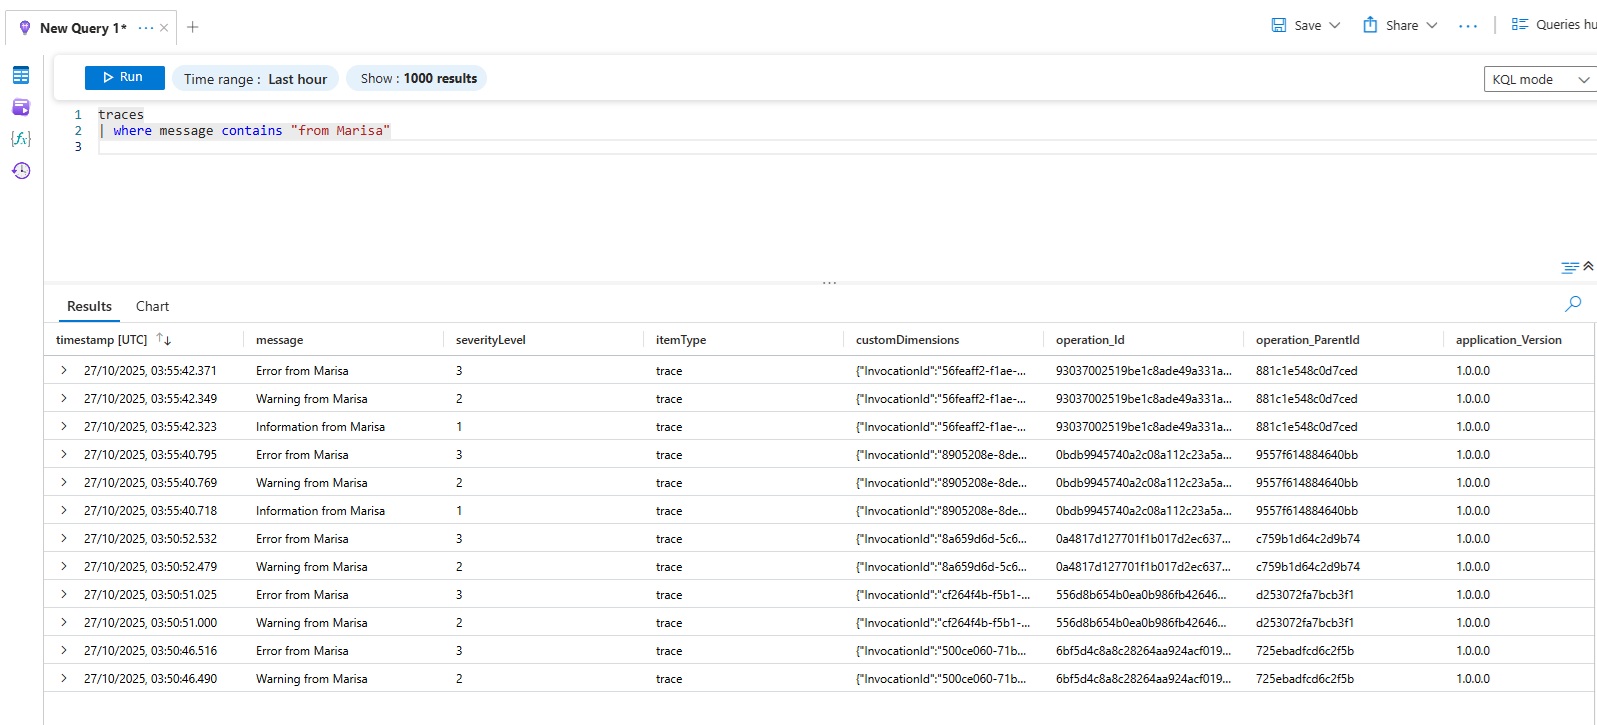Change the Time range: Last hour
Viewport: 1597px width, 725px height.
[x=255, y=79]
